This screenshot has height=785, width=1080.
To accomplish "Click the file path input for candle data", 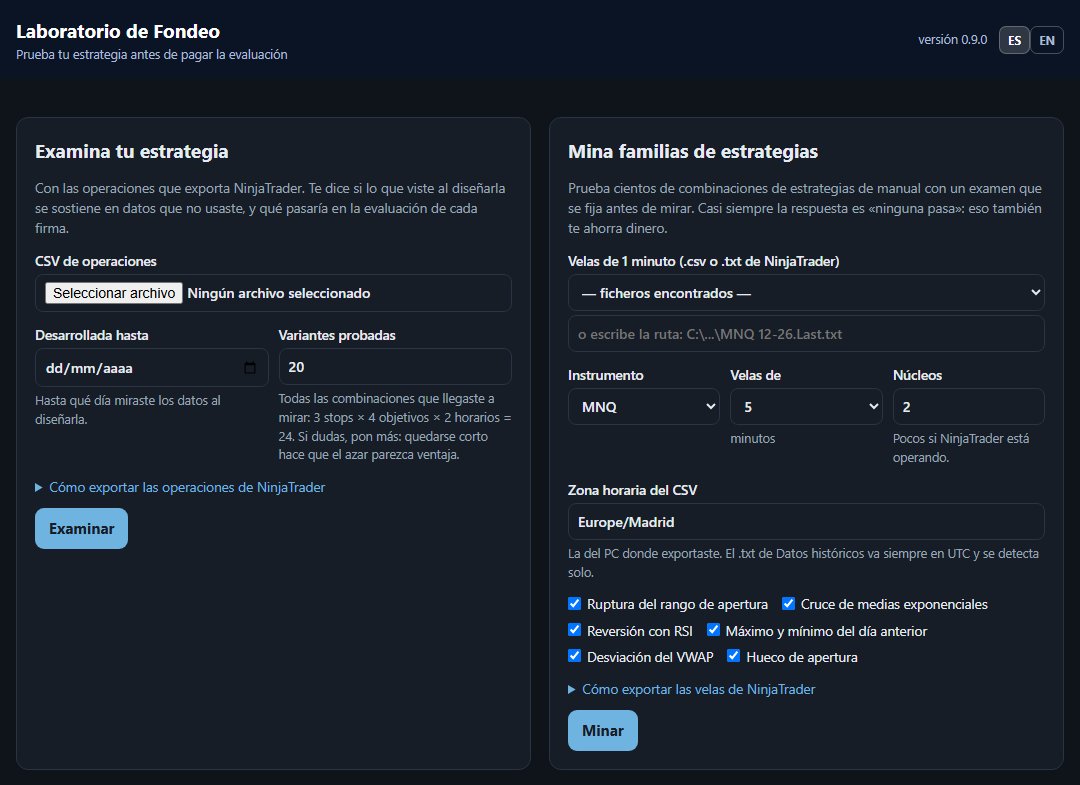I will click(806, 334).
